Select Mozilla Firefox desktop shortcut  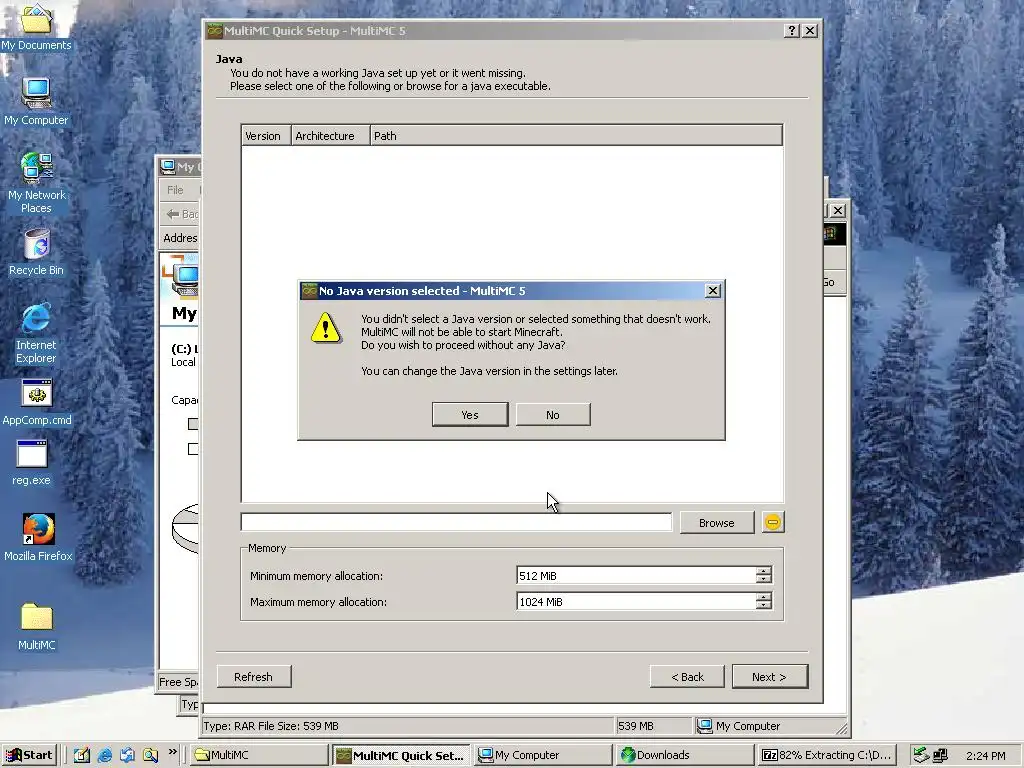(38, 537)
